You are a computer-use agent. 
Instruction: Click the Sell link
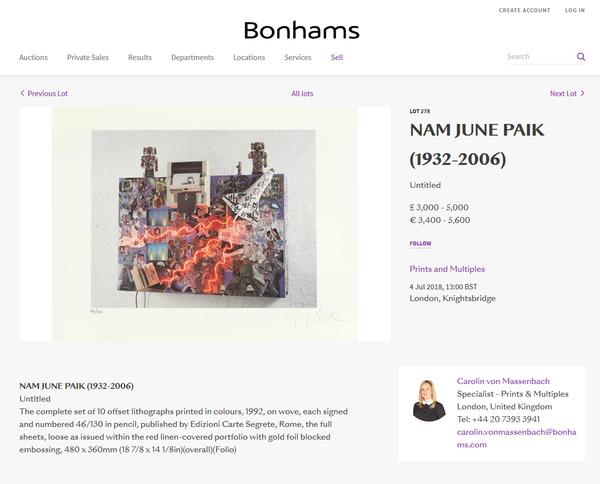tap(337, 57)
